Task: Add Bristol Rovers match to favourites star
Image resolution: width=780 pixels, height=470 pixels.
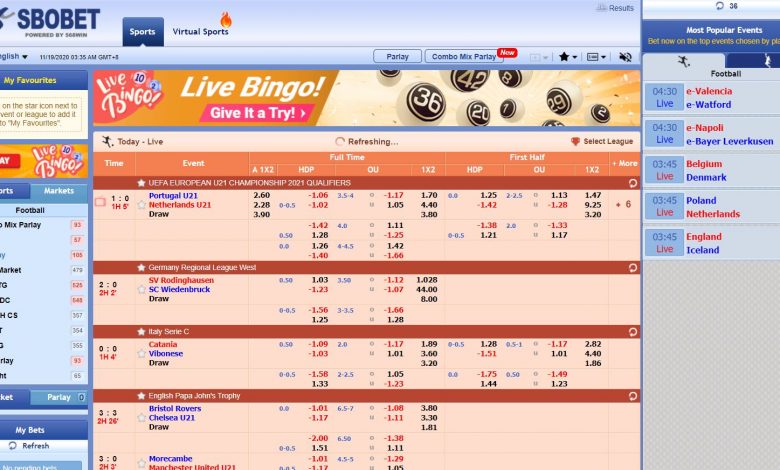Action: 142,417
